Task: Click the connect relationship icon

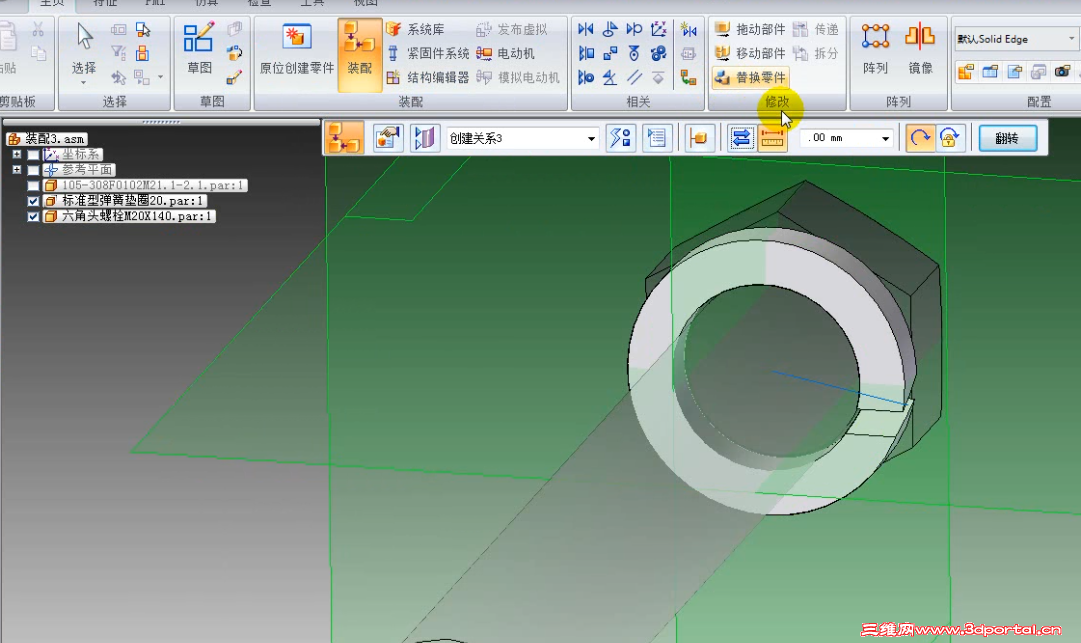Action: (x=610, y=53)
